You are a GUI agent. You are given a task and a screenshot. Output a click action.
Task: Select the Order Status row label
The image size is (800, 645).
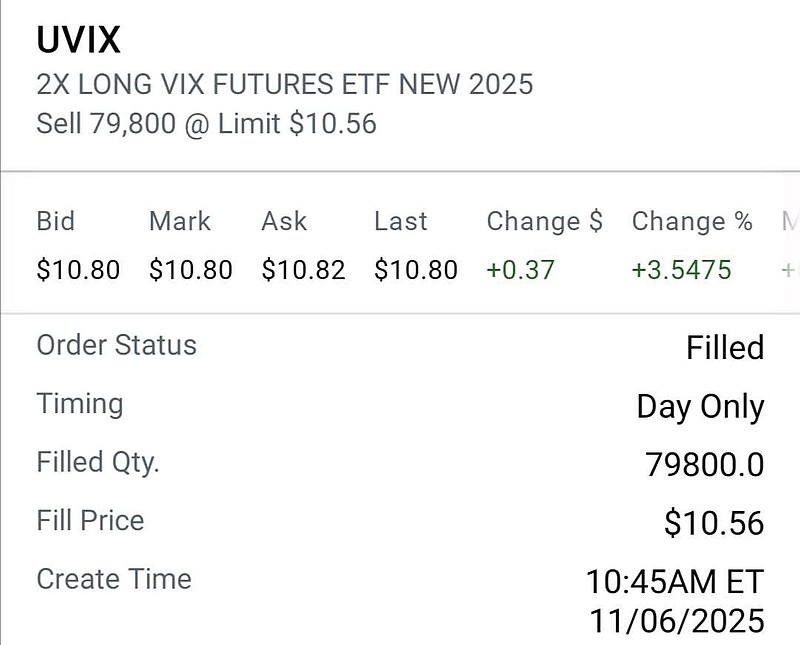[117, 346]
